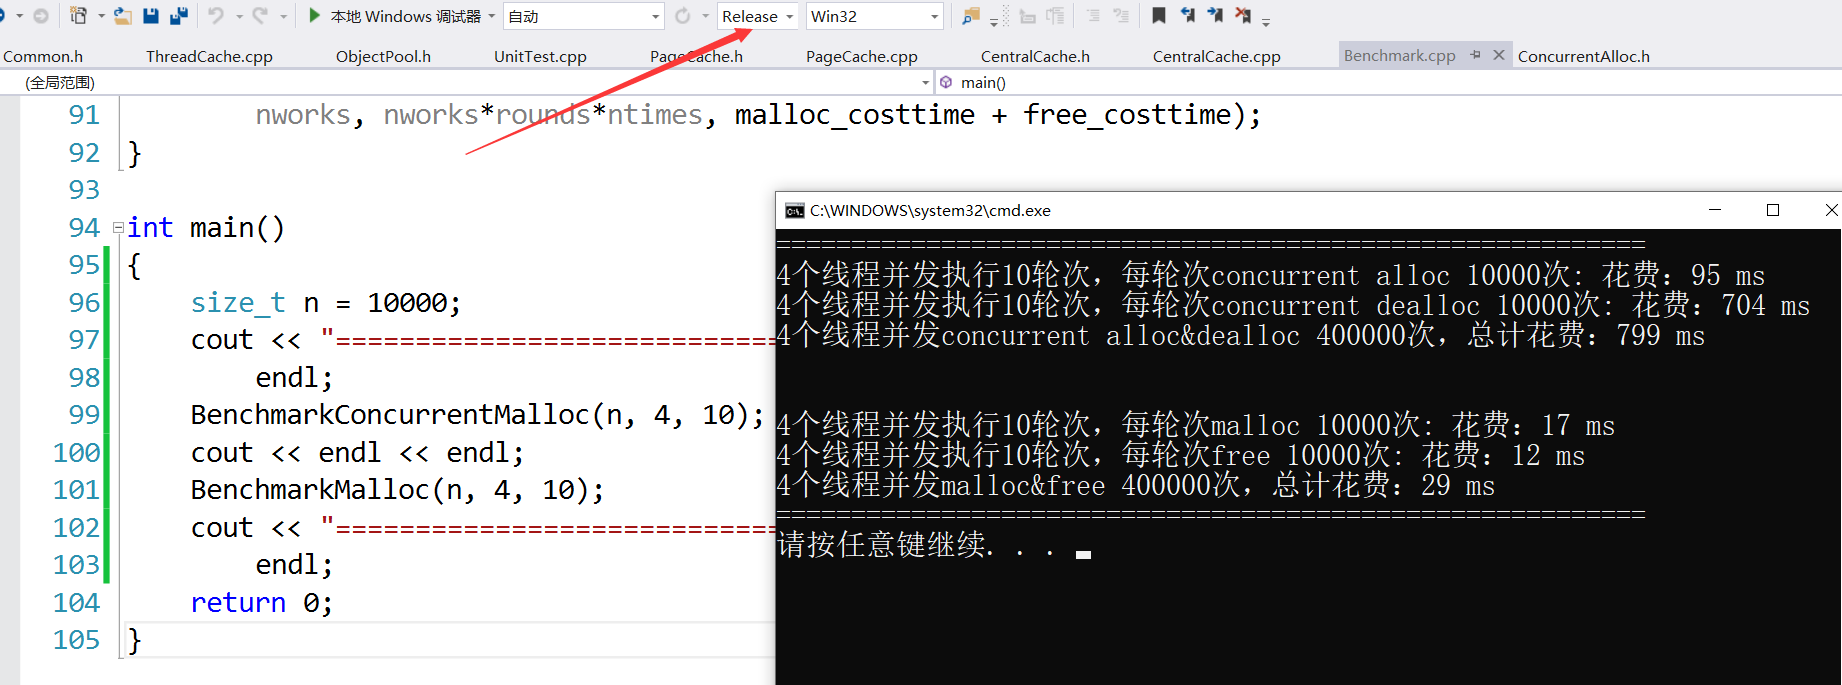Viewport: 1842px width, 685px height.
Task: Open the Release configuration dropdown
Action: [x=758, y=16]
